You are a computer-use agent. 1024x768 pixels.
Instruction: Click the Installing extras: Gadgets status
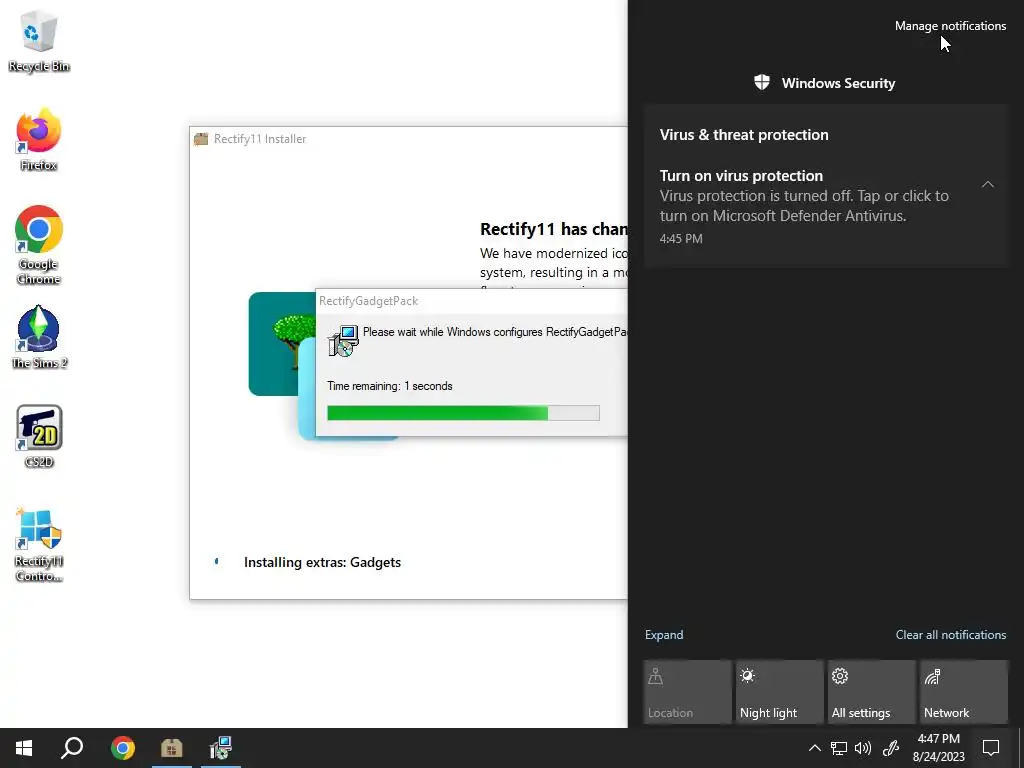click(x=322, y=562)
